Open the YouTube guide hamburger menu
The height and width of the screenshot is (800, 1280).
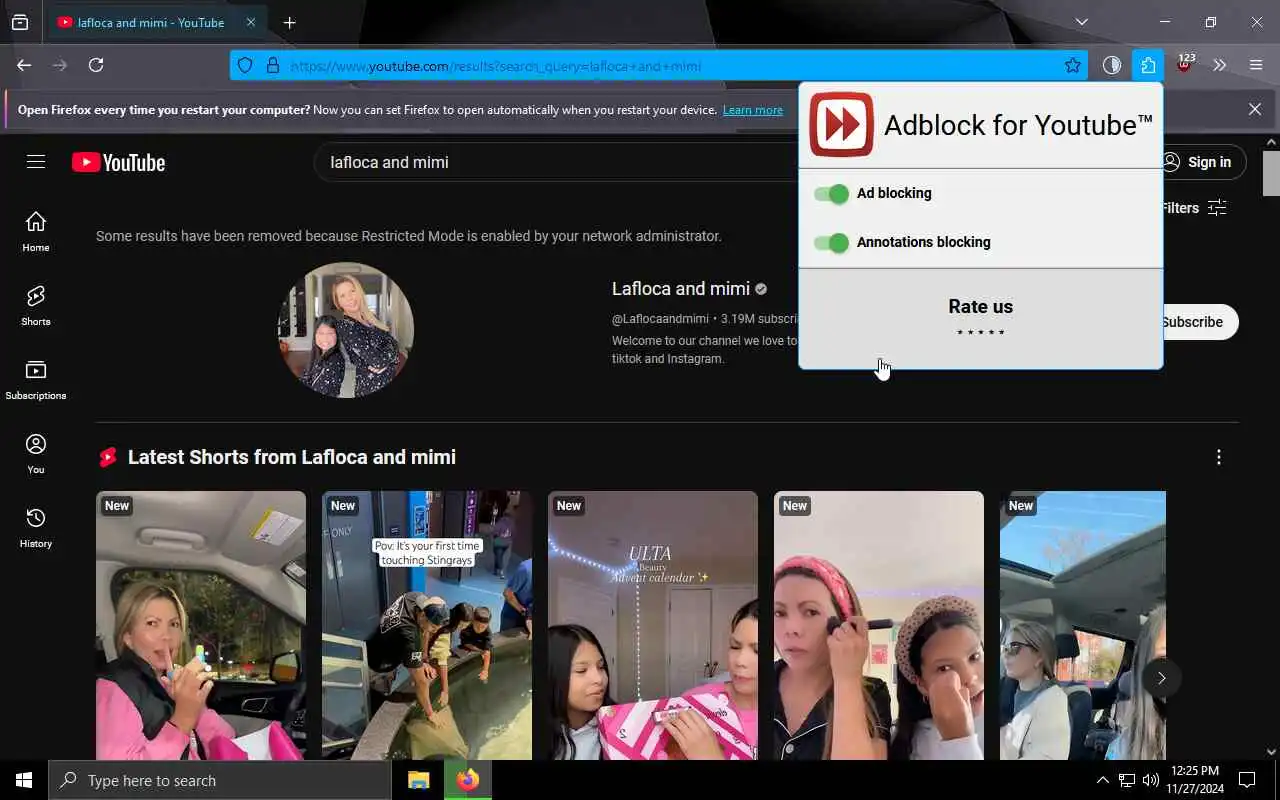(x=36, y=162)
